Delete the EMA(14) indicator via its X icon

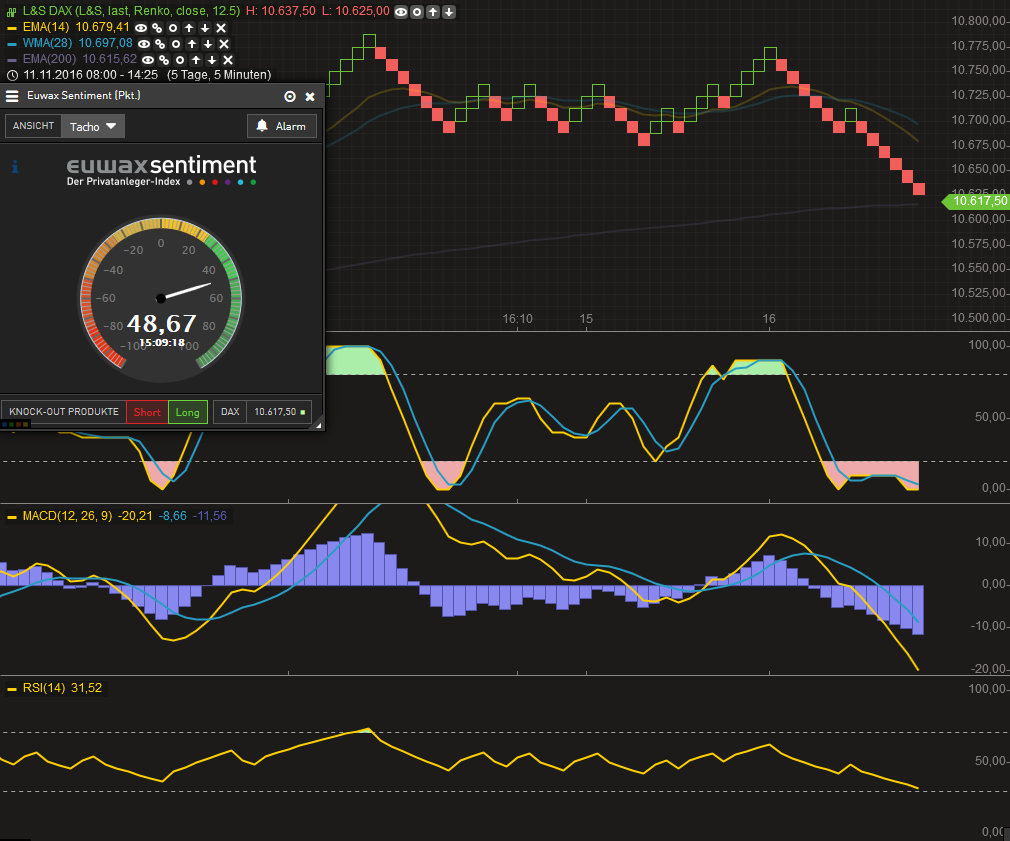(x=222, y=28)
